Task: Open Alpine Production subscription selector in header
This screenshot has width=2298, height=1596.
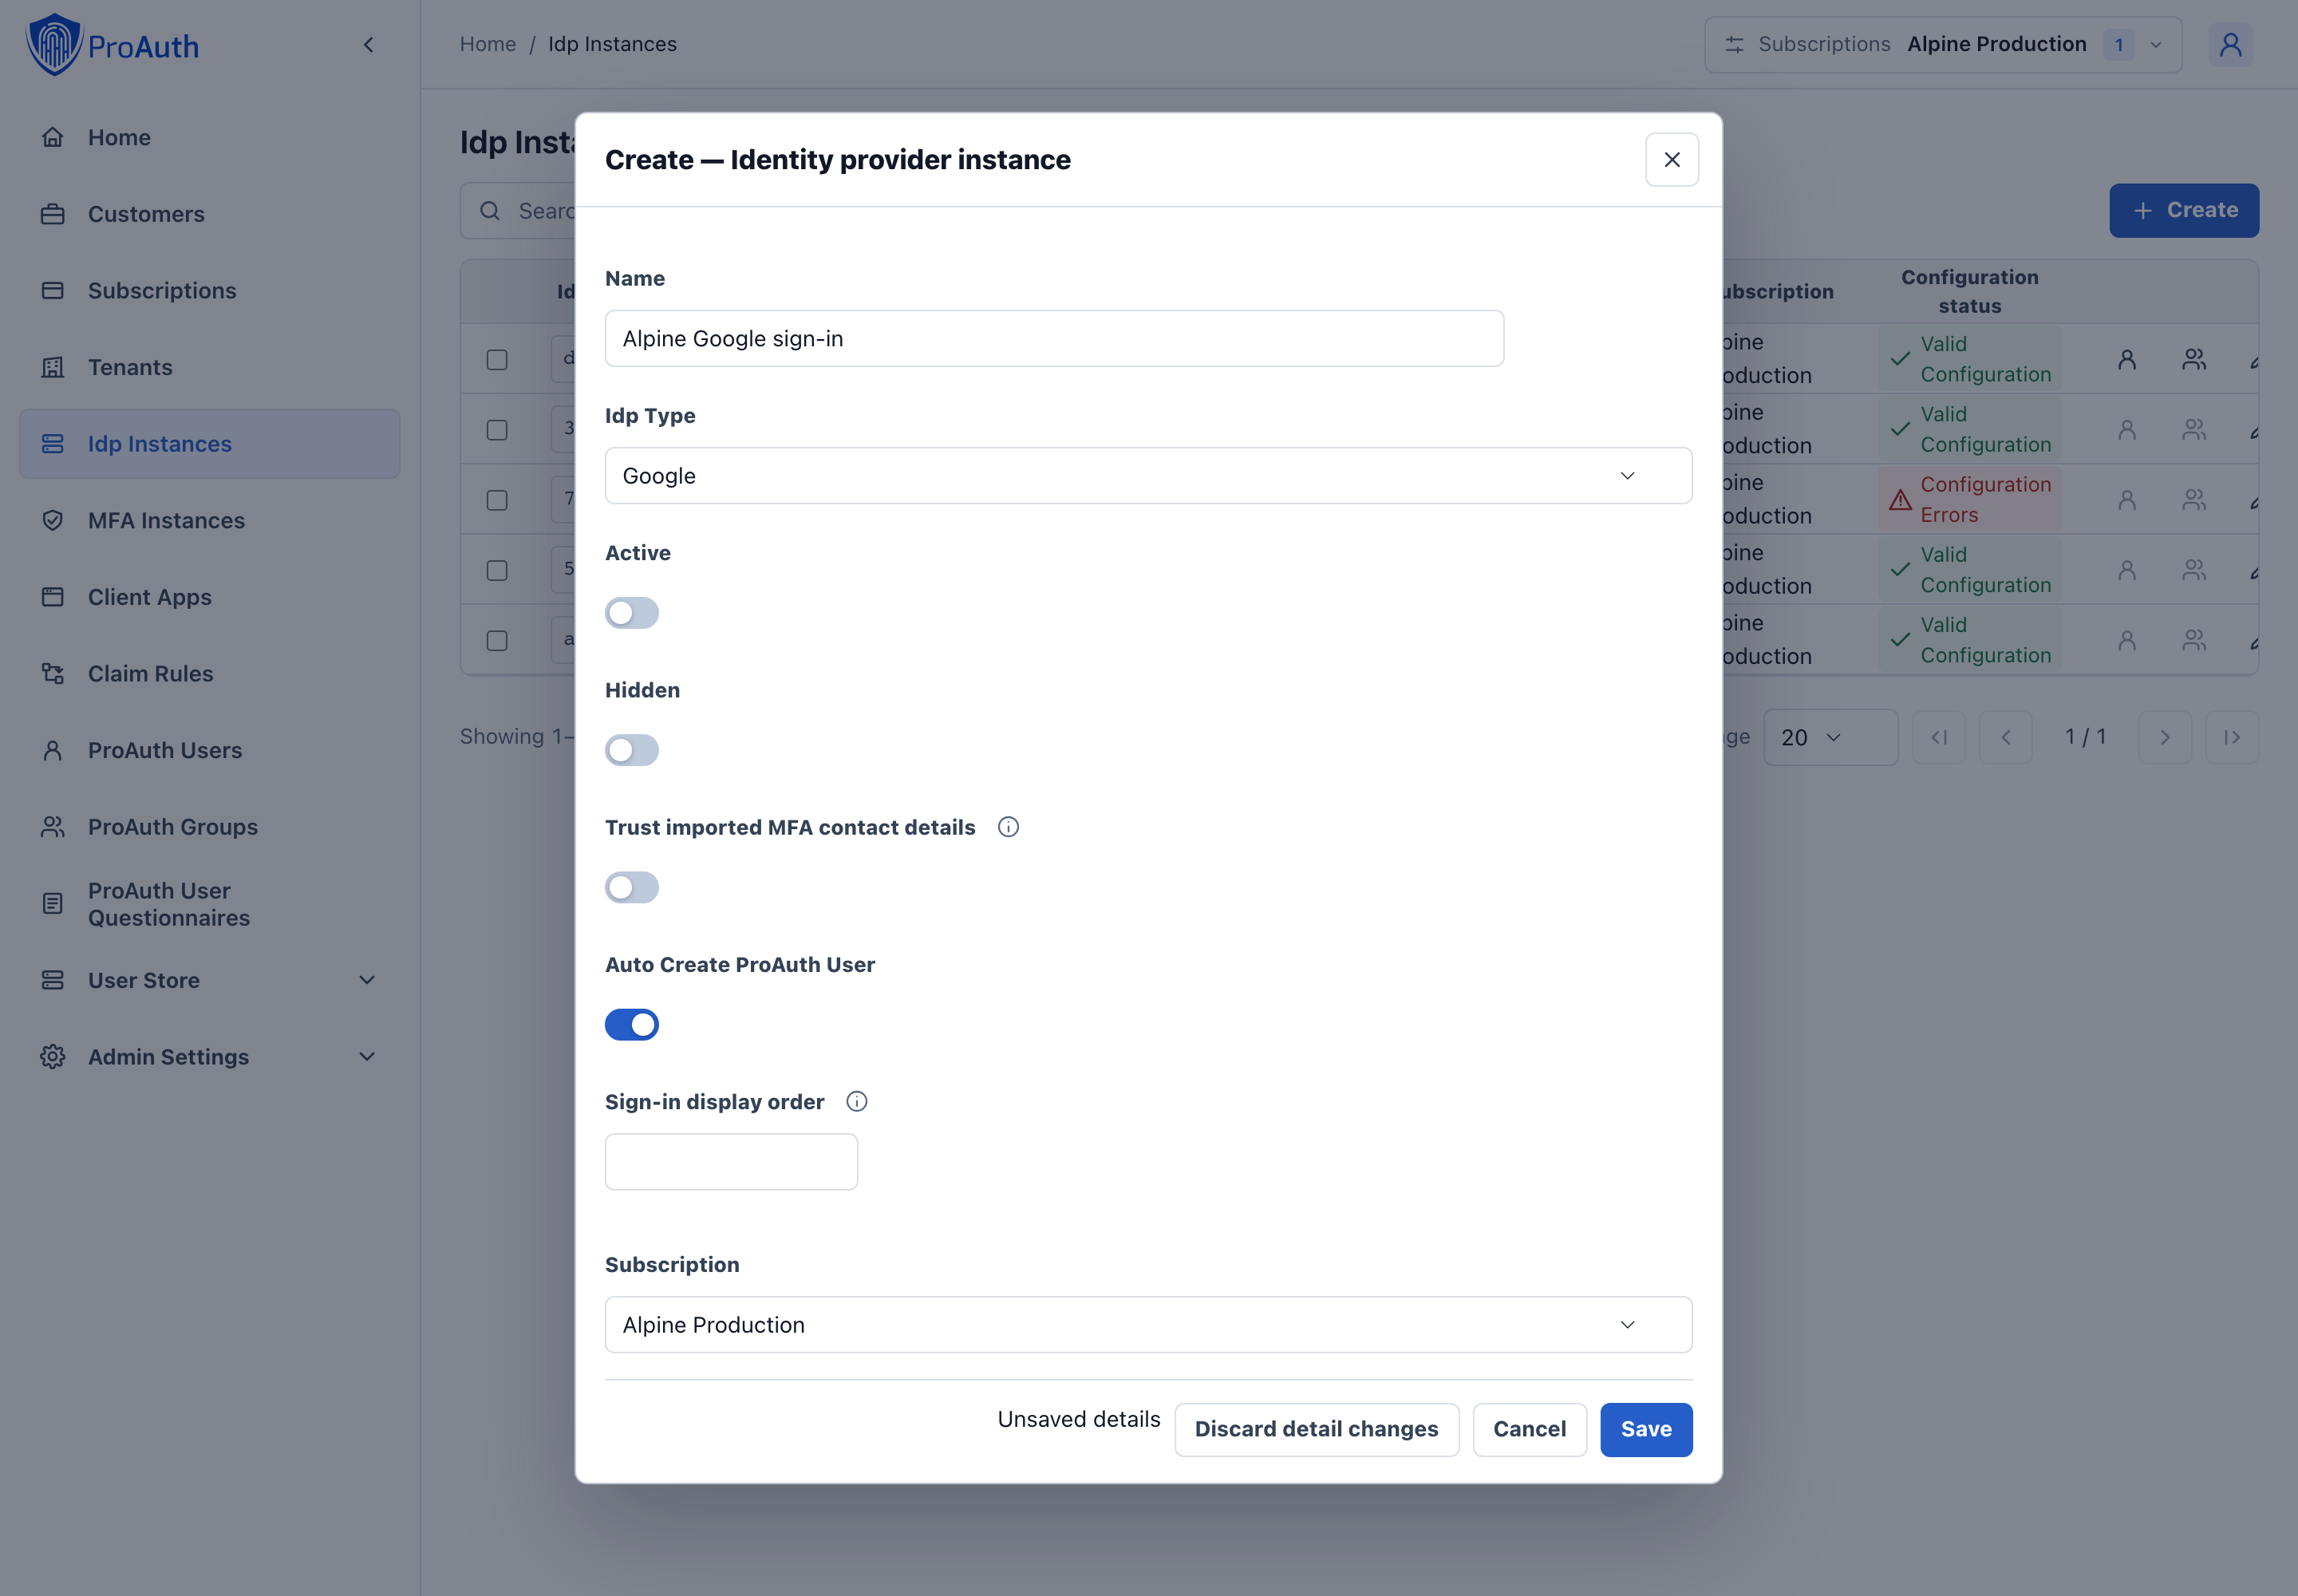Action: [x=1943, y=44]
